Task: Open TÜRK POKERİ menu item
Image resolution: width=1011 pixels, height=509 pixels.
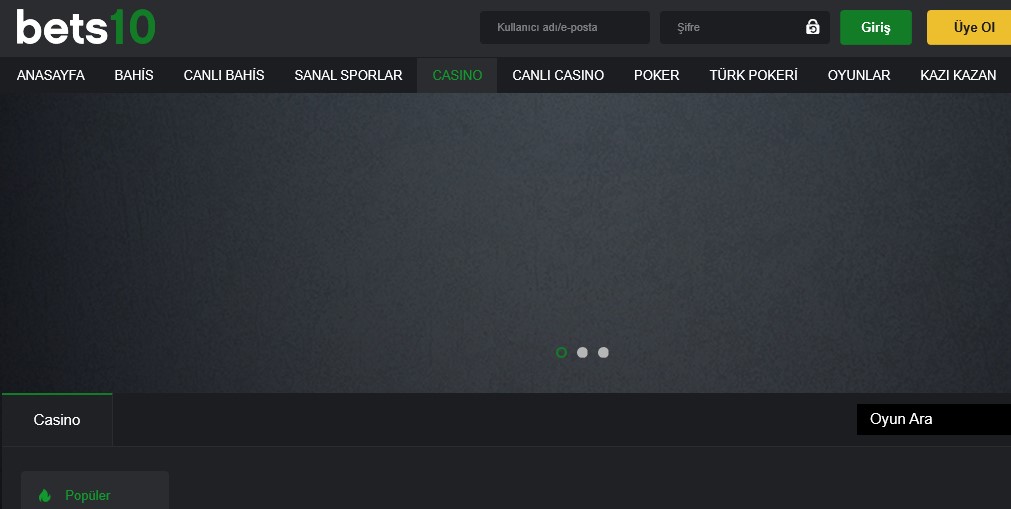Action: [753, 75]
